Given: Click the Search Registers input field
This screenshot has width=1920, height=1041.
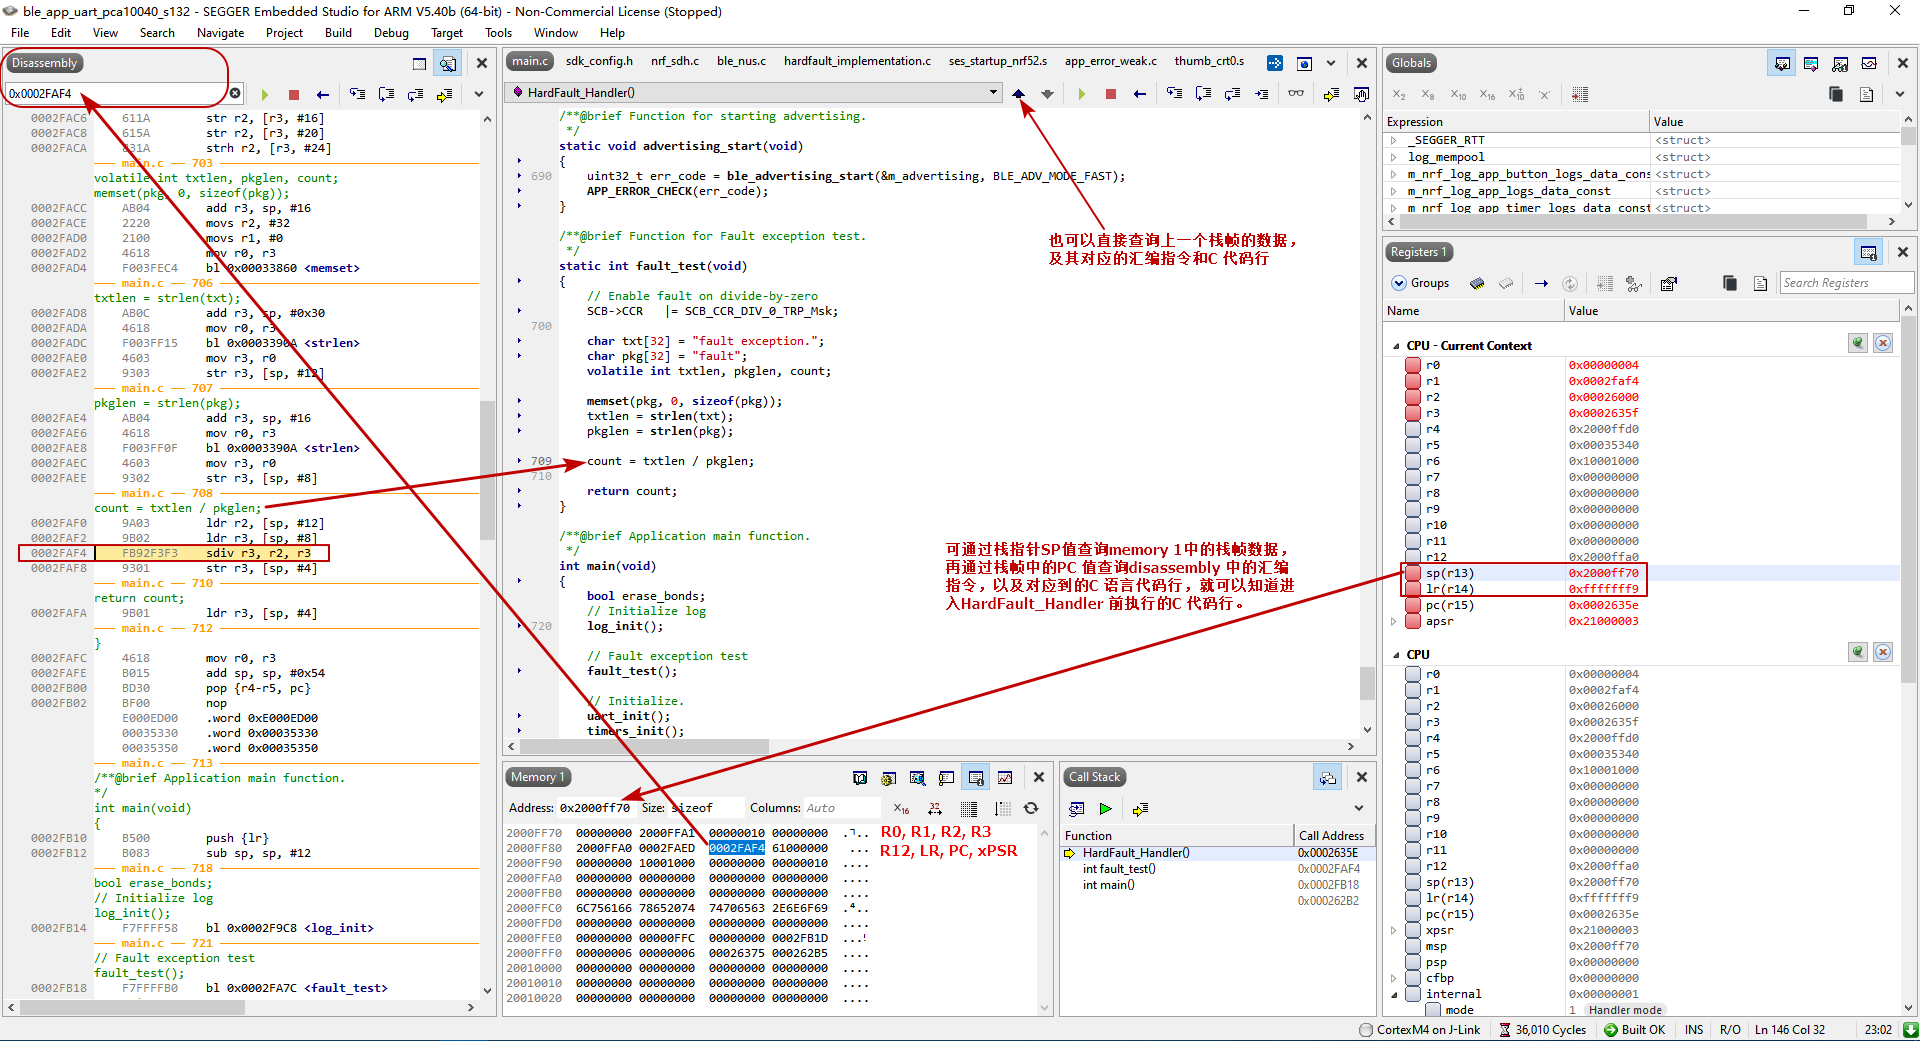Looking at the screenshot, I should 1846,283.
